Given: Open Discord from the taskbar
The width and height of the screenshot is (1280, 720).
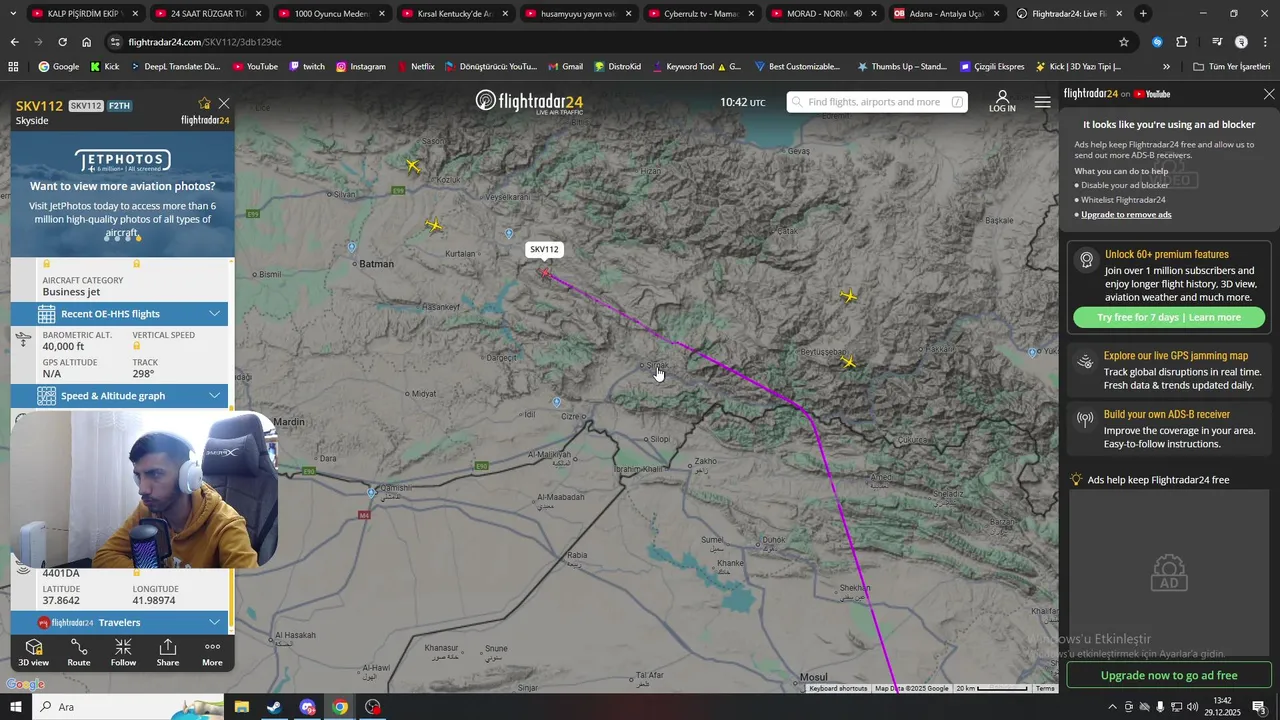Looking at the screenshot, I should (x=307, y=707).
